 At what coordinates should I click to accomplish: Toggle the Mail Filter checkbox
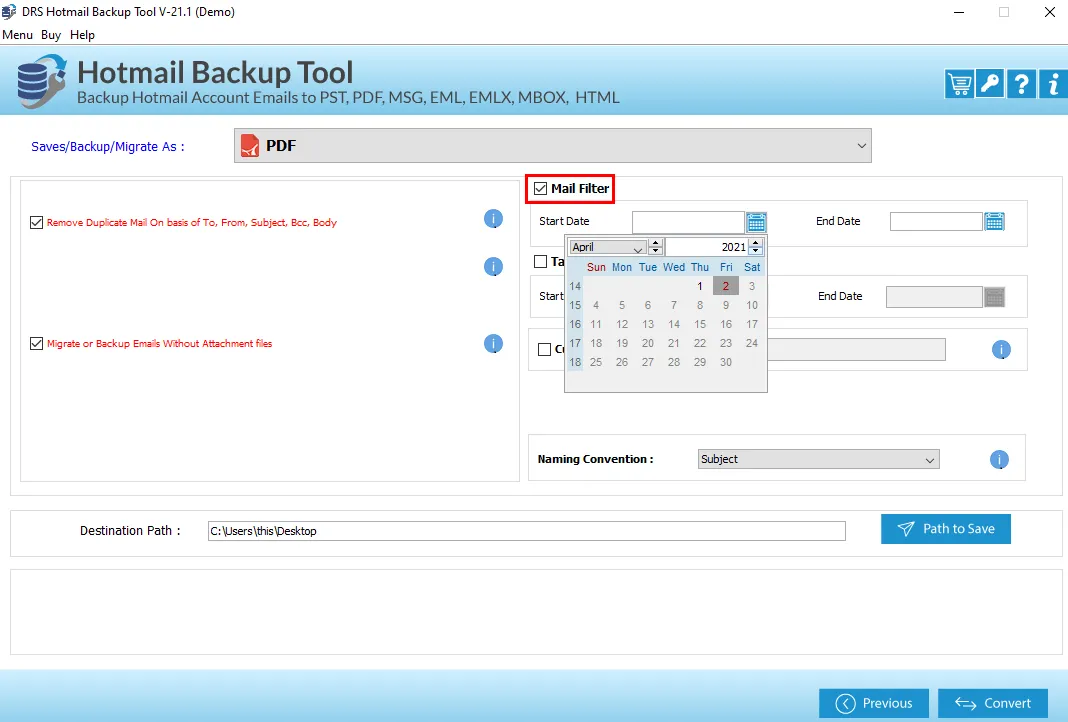[541, 189]
